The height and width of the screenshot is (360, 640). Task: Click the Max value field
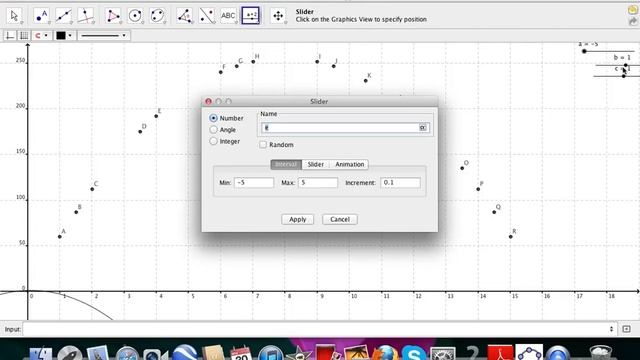point(318,182)
